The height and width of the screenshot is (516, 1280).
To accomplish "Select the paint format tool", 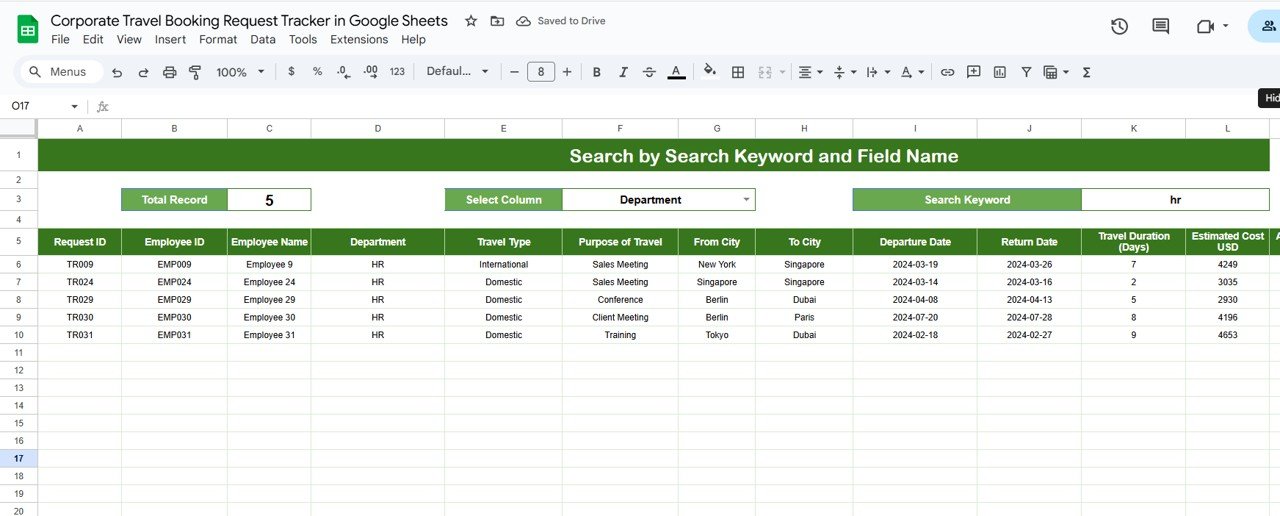I will point(195,72).
